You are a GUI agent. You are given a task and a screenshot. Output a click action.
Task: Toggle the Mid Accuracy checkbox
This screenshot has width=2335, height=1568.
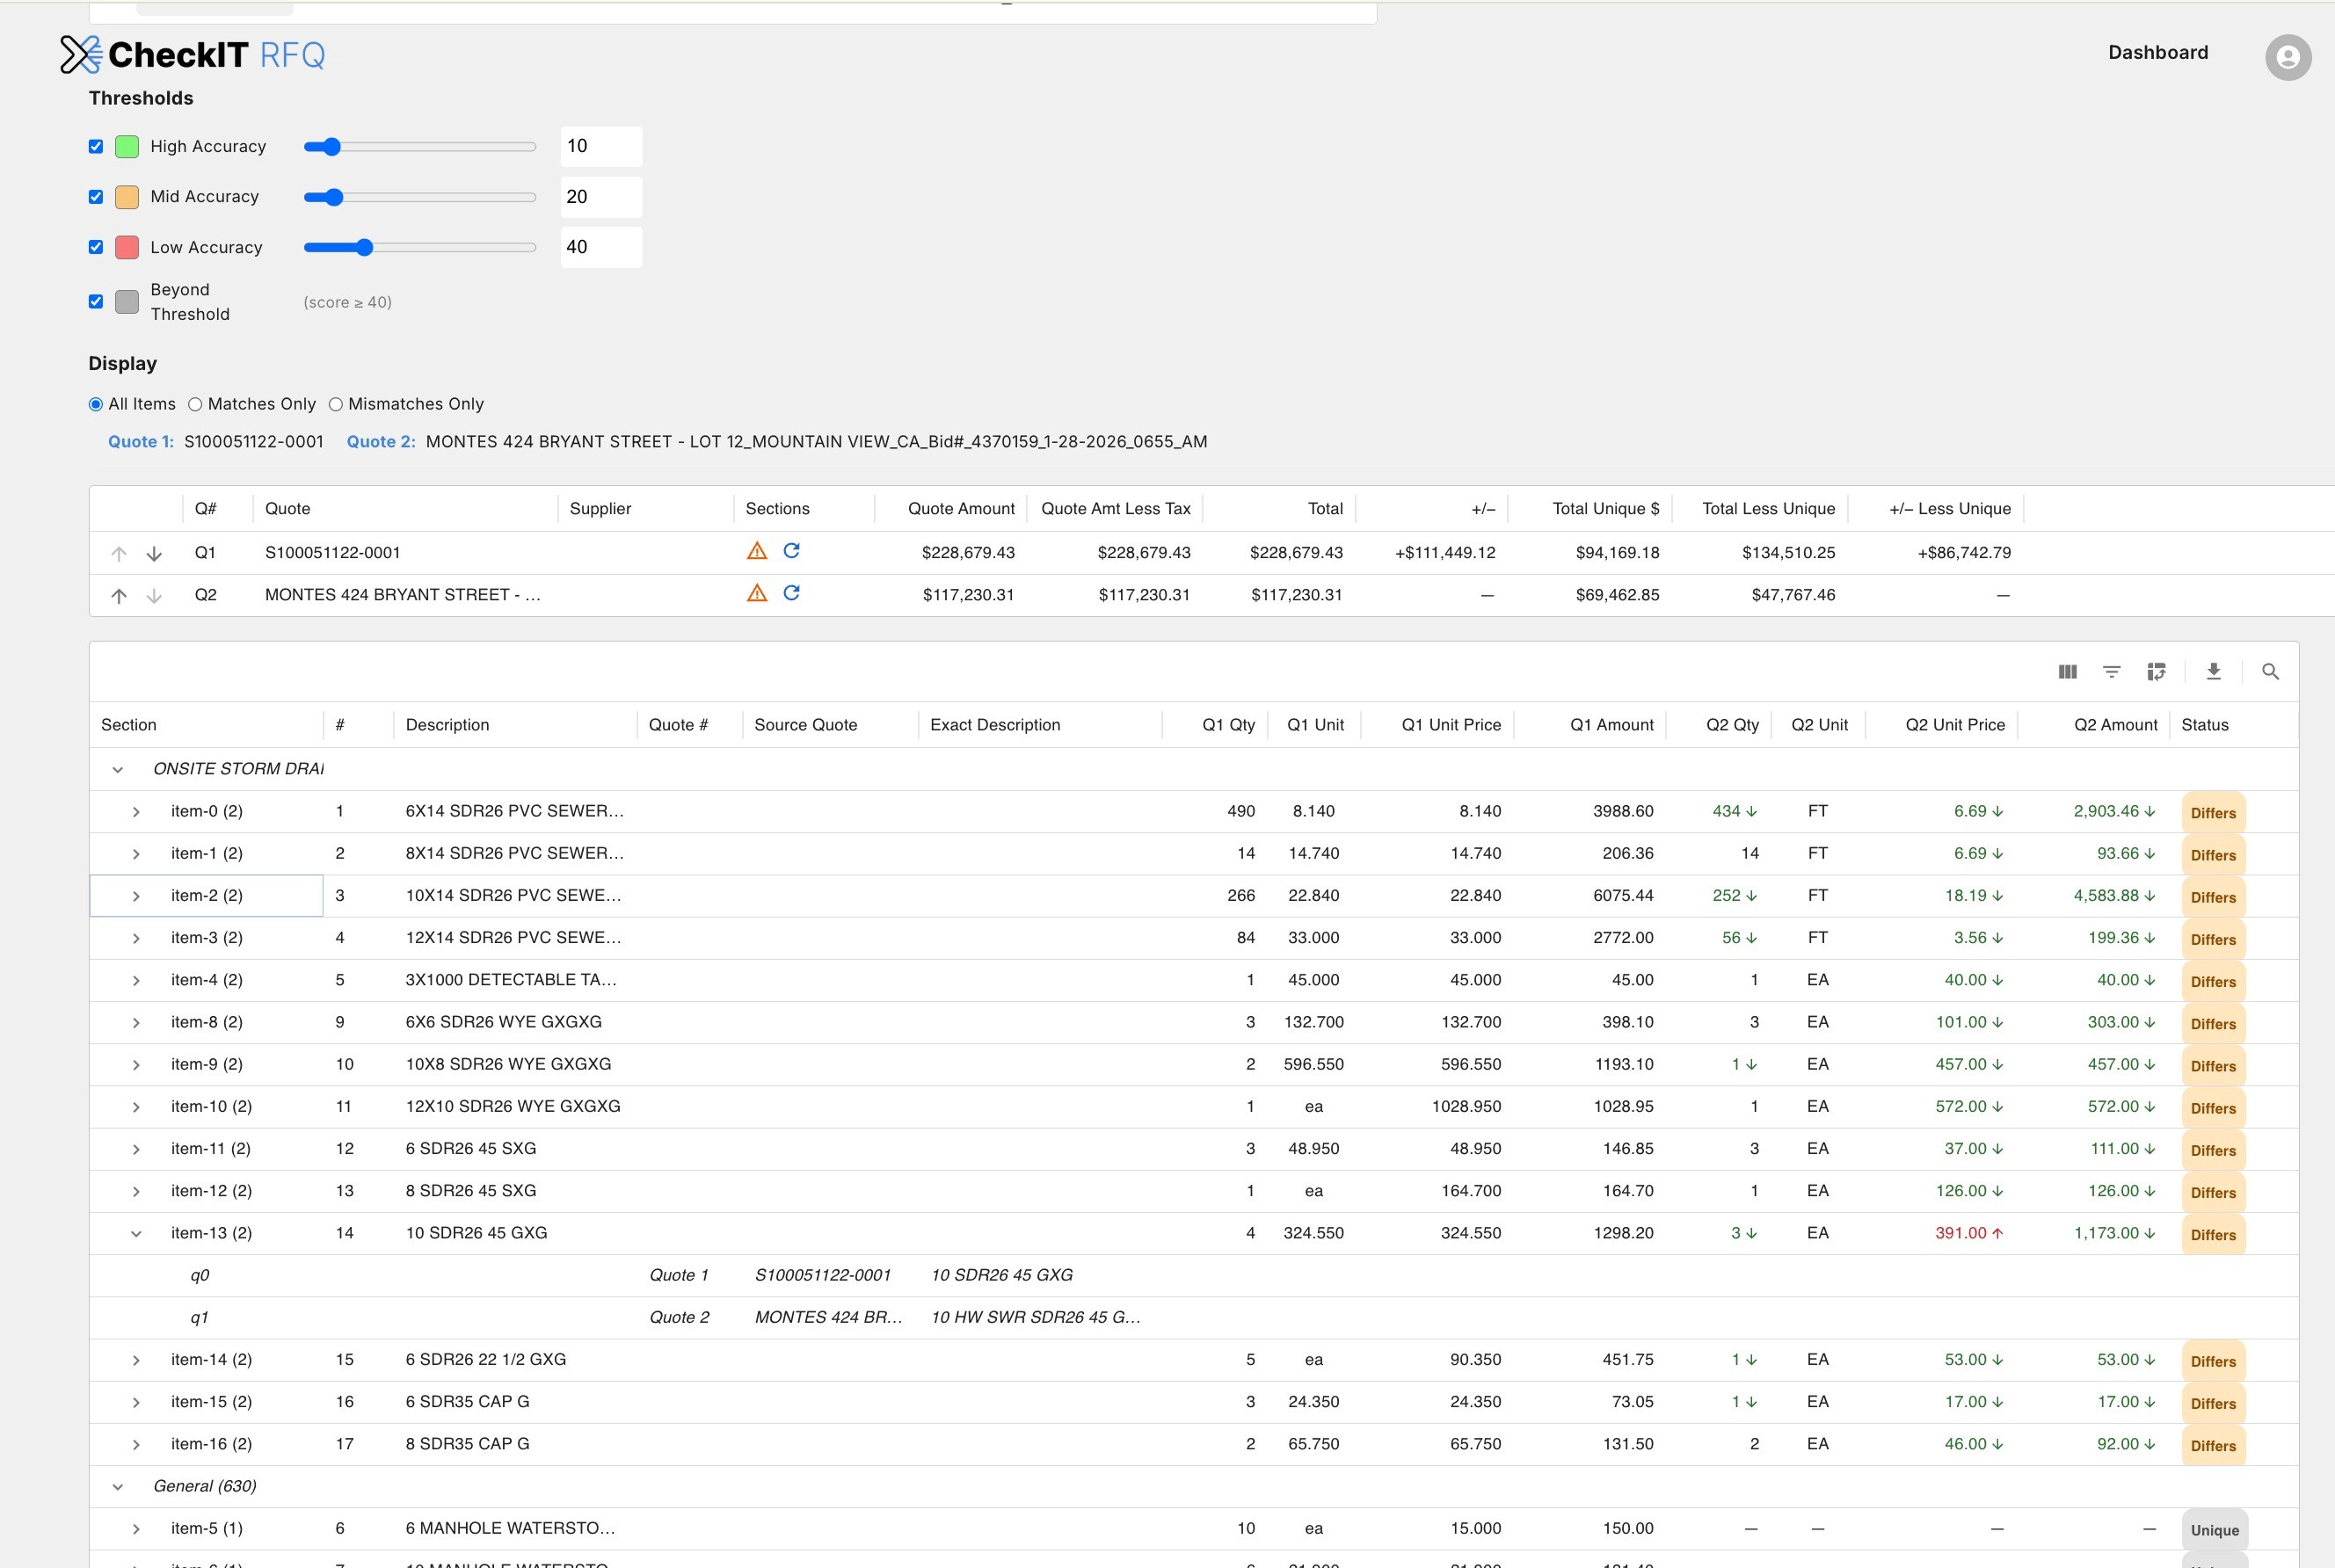tap(96, 197)
